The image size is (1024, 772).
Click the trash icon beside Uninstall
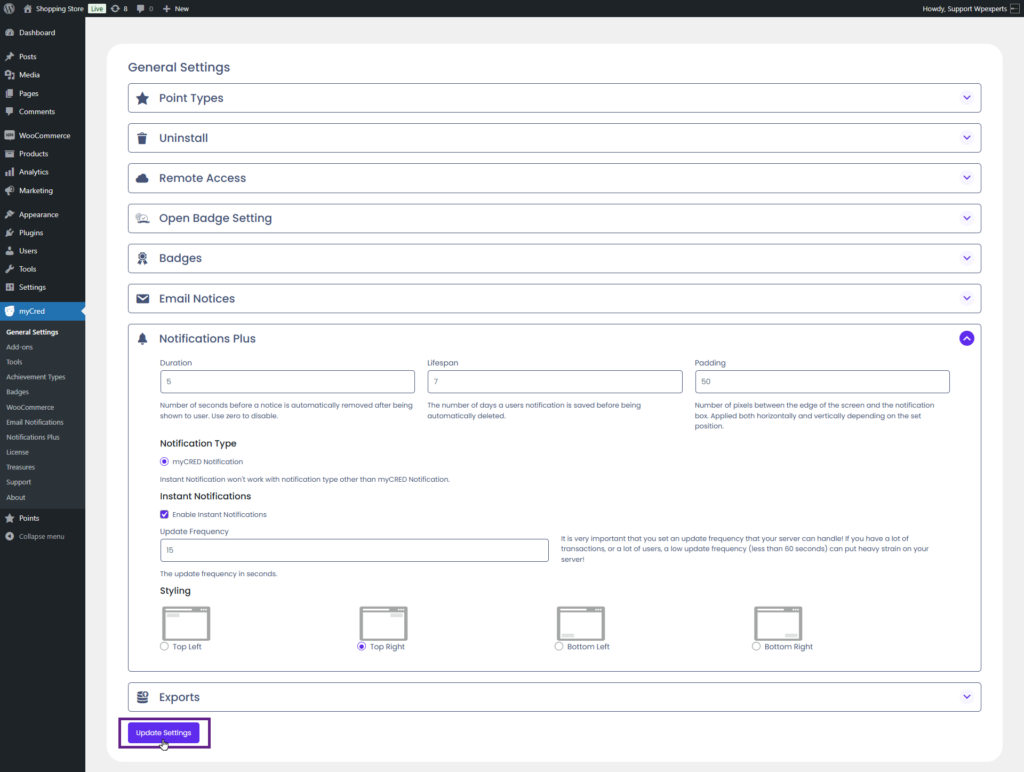coord(142,138)
